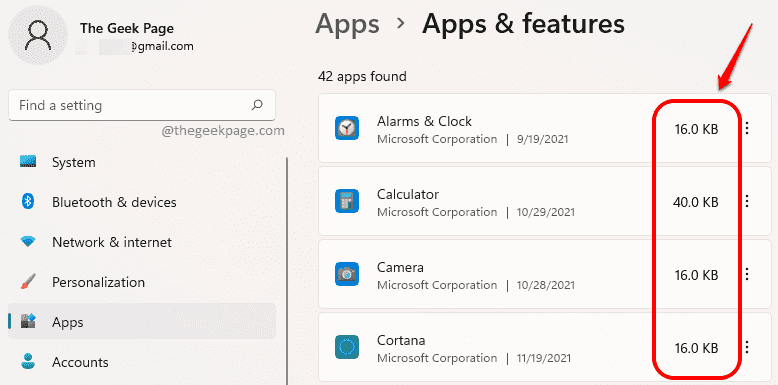778x385 pixels.
Task: Click Microsoft Corporation under Alarms & Clock
Action: pyautogui.click(x=437, y=139)
